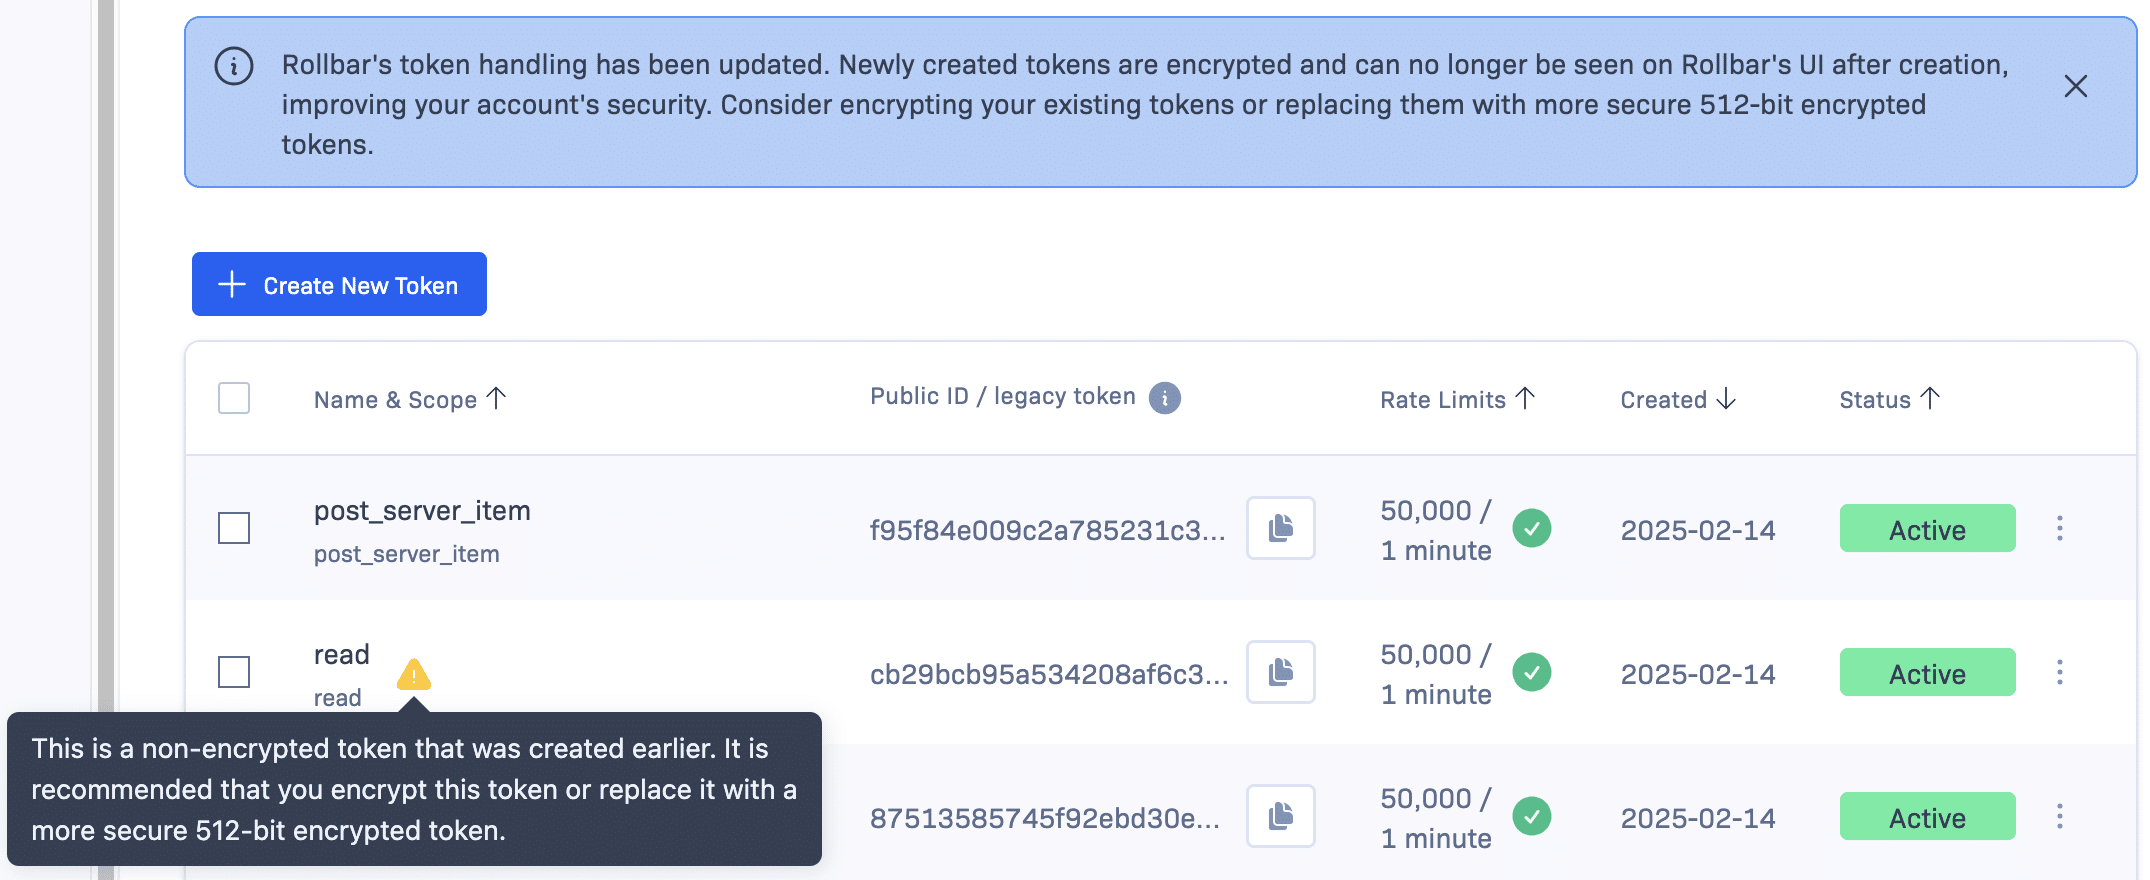Click the Create New Token button
The height and width of the screenshot is (880, 2150).
coord(339,284)
